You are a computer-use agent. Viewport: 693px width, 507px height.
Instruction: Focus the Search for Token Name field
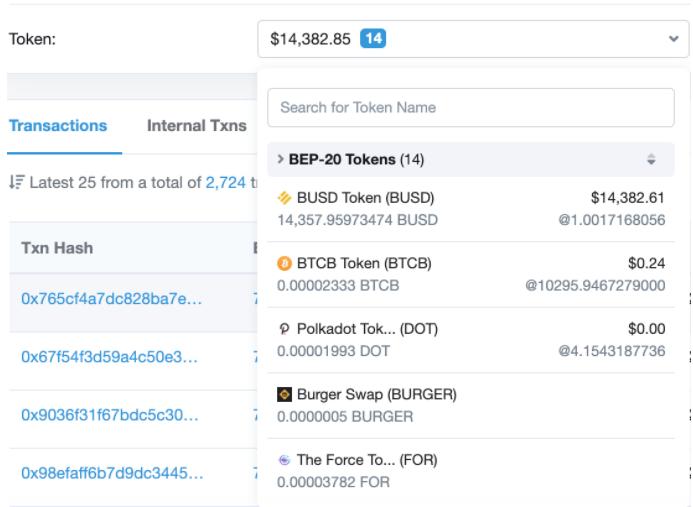(471, 108)
